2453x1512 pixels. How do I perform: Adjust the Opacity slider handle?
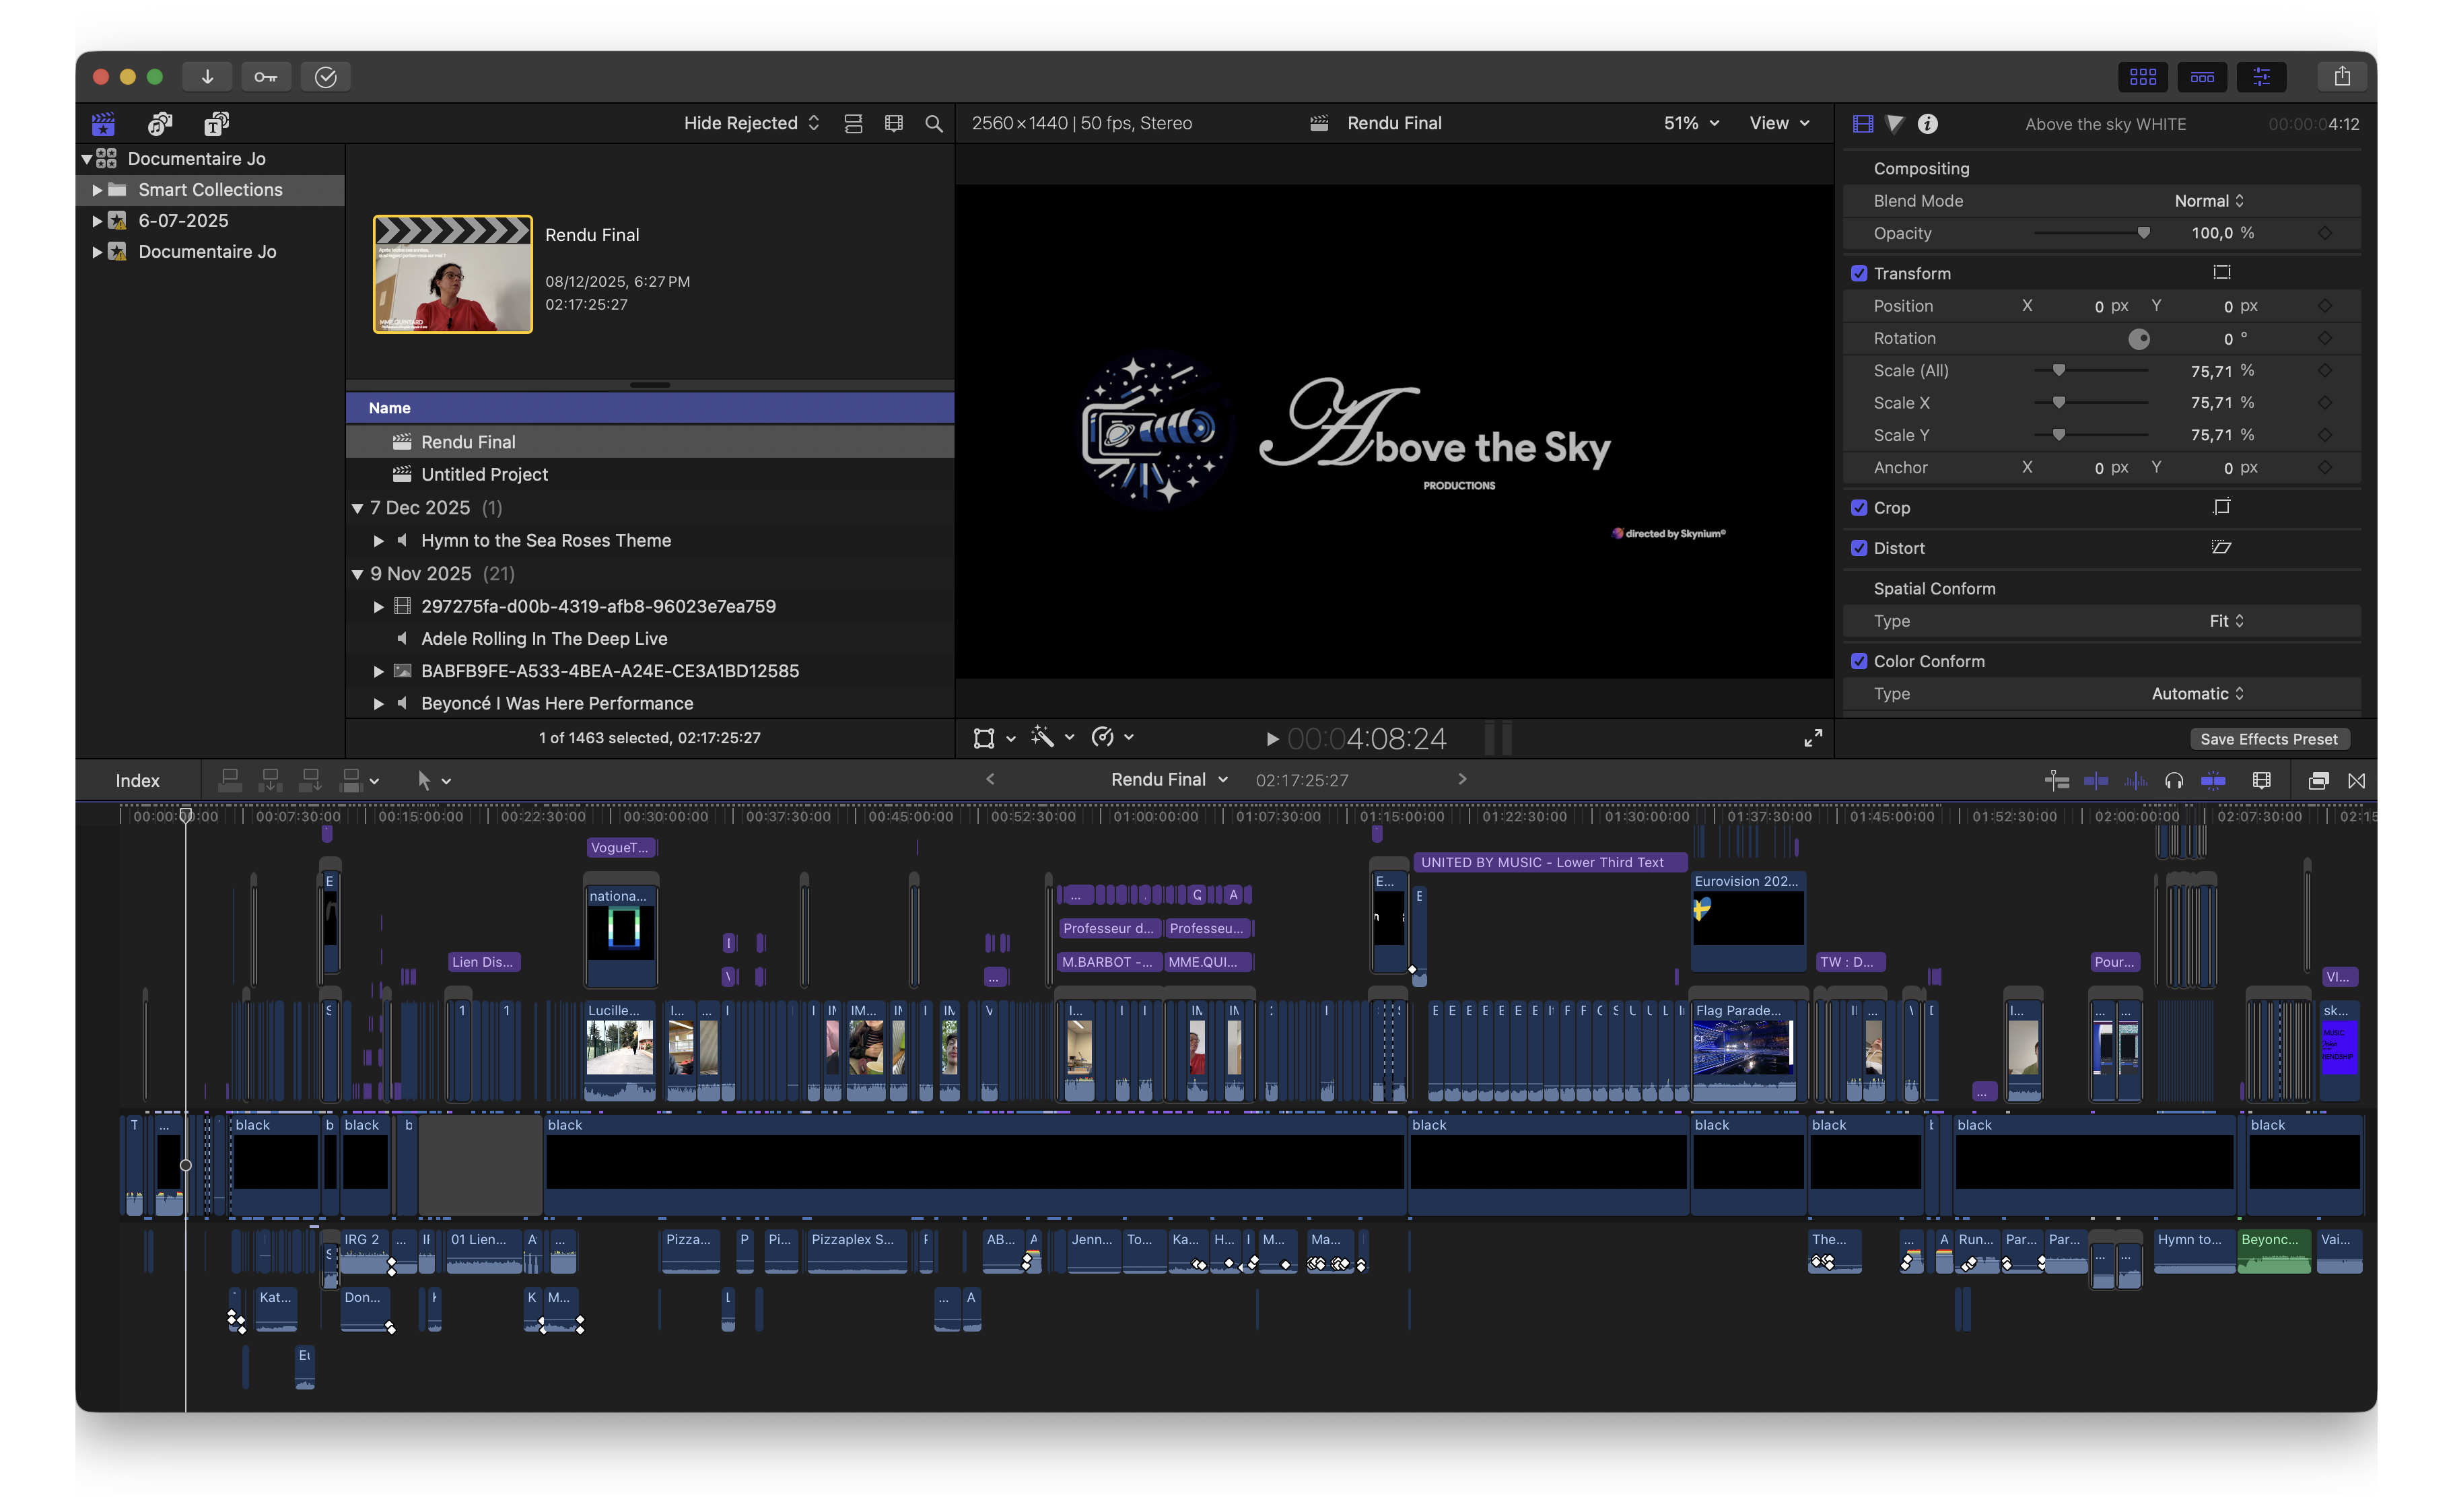point(2143,233)
